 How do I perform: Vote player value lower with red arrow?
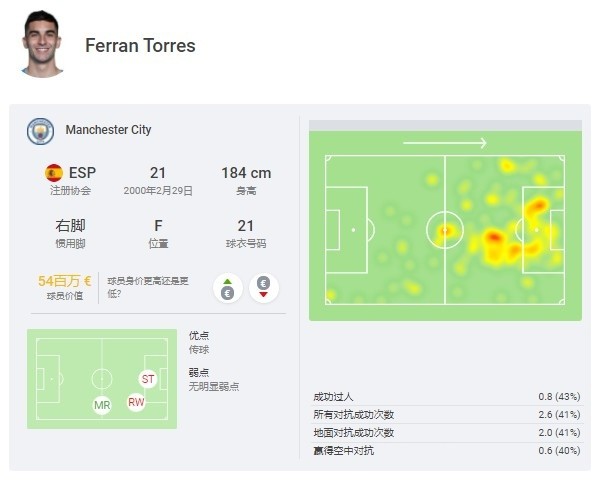(263, 288)
